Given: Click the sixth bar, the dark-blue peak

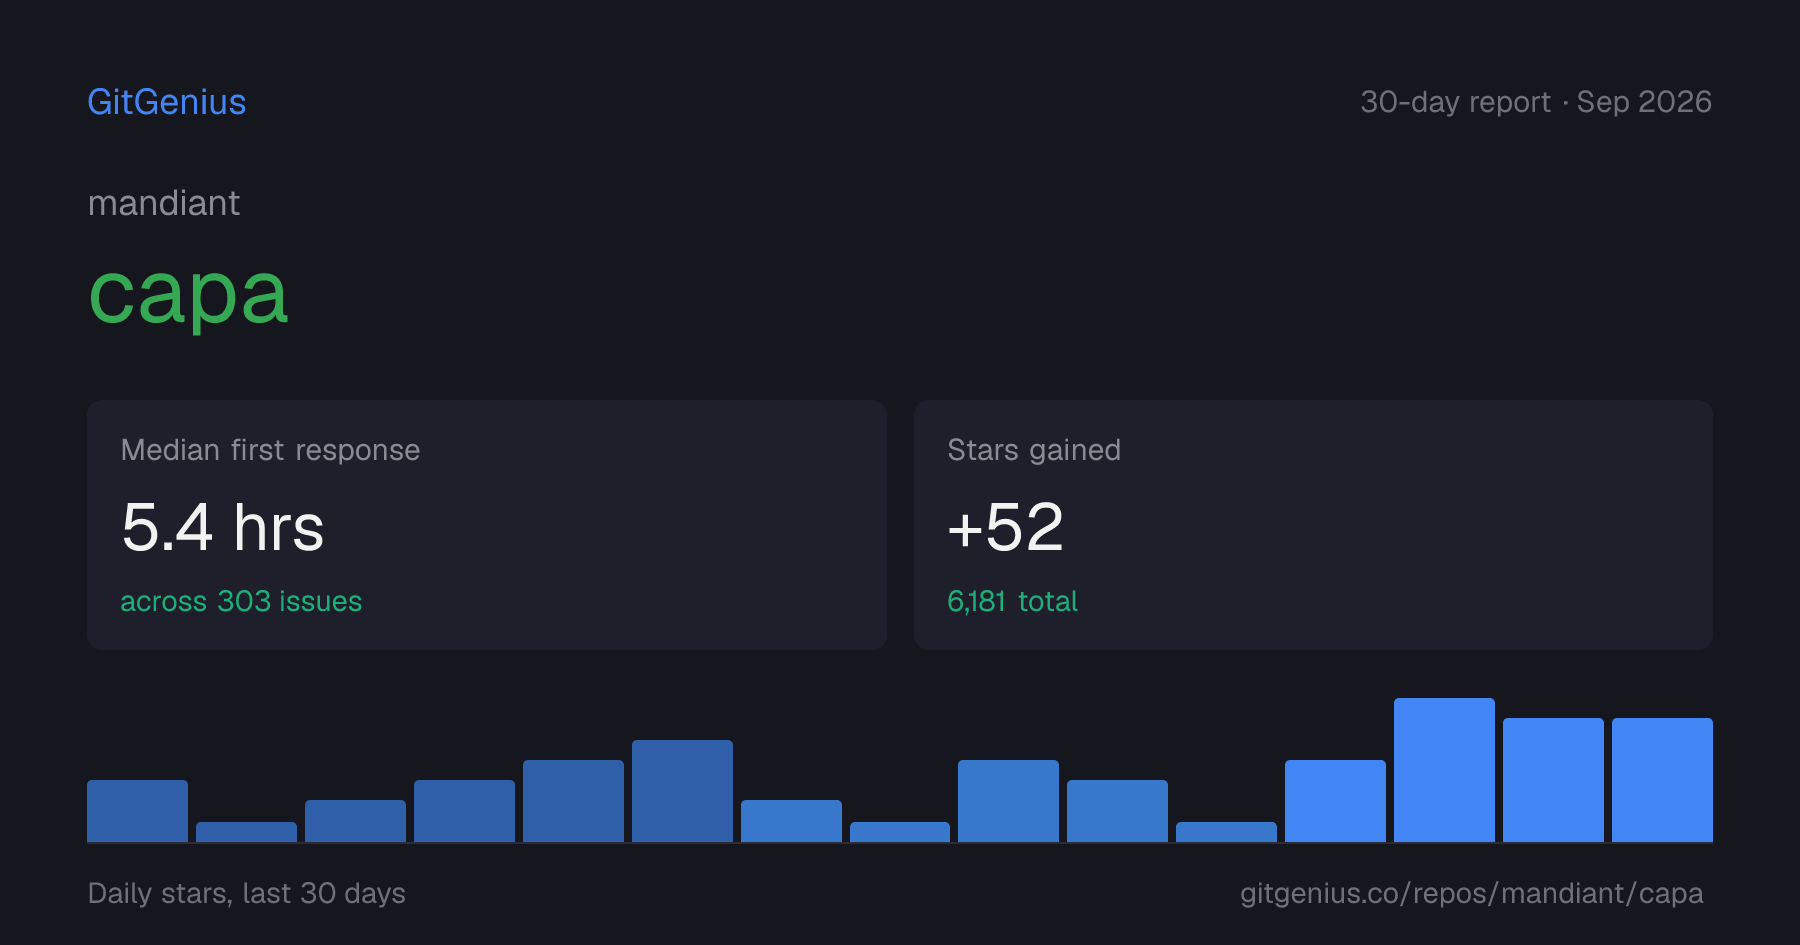Looking at the screenshot, I should (x=682, y=791).
